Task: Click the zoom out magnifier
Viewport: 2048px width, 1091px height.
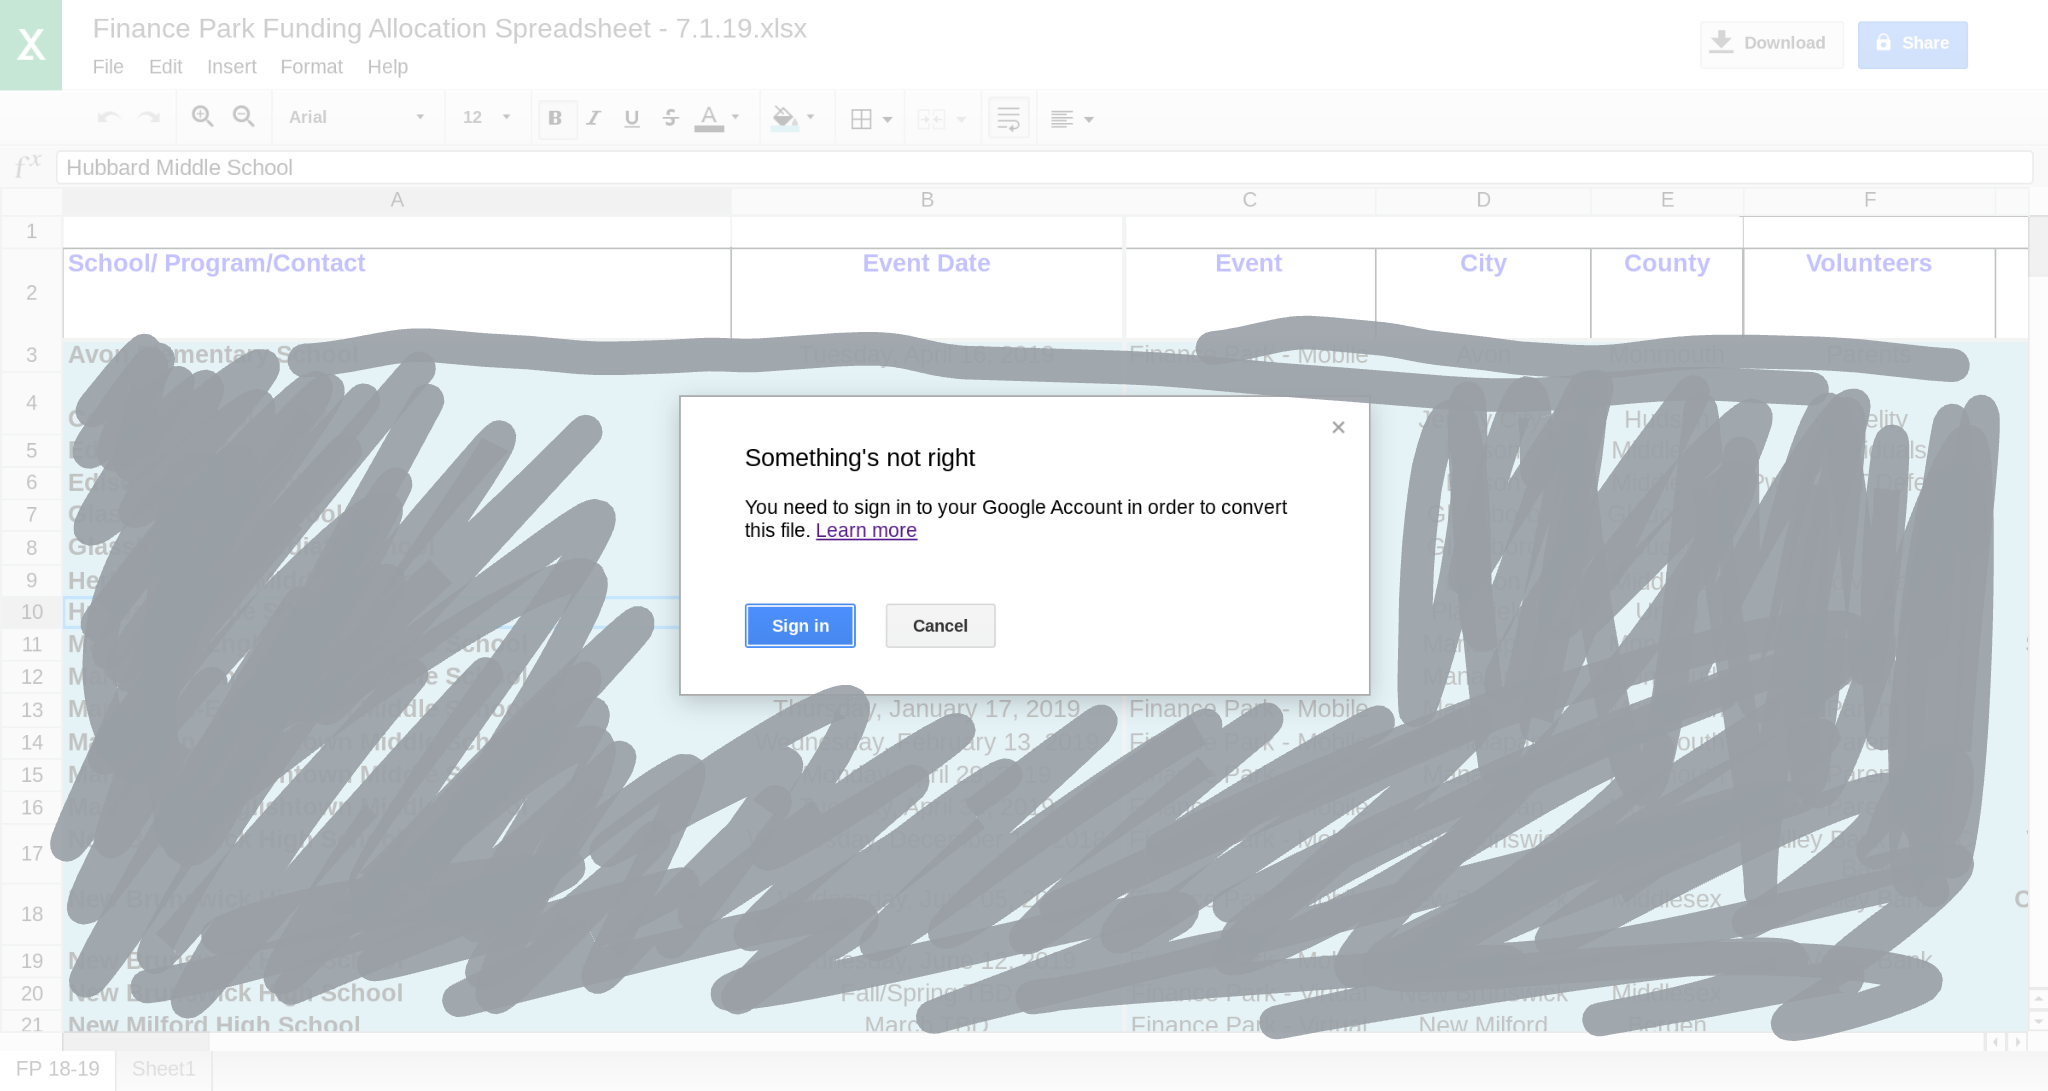Action: (243, 117)
